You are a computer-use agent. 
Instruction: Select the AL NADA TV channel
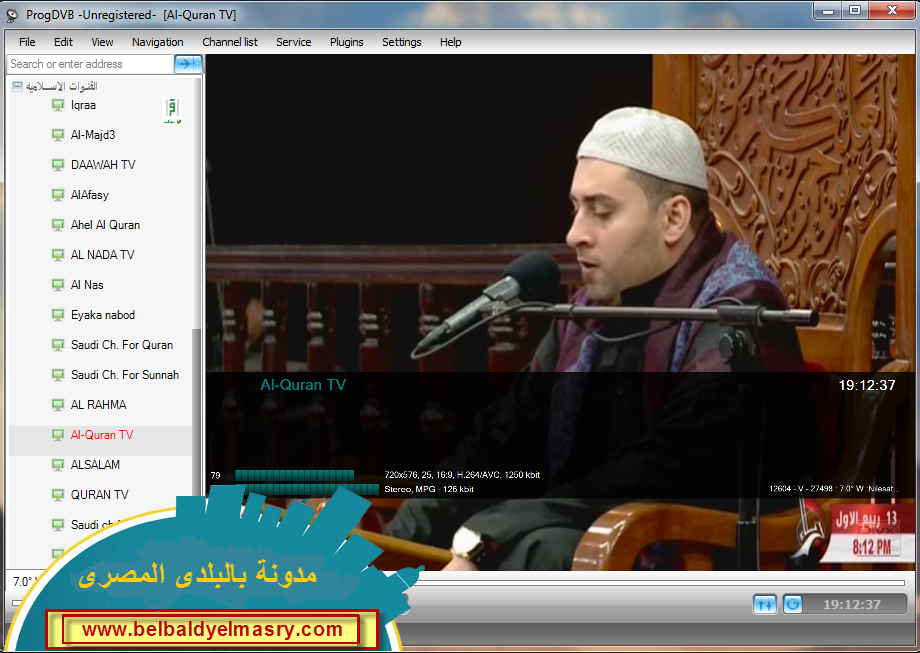102,255
